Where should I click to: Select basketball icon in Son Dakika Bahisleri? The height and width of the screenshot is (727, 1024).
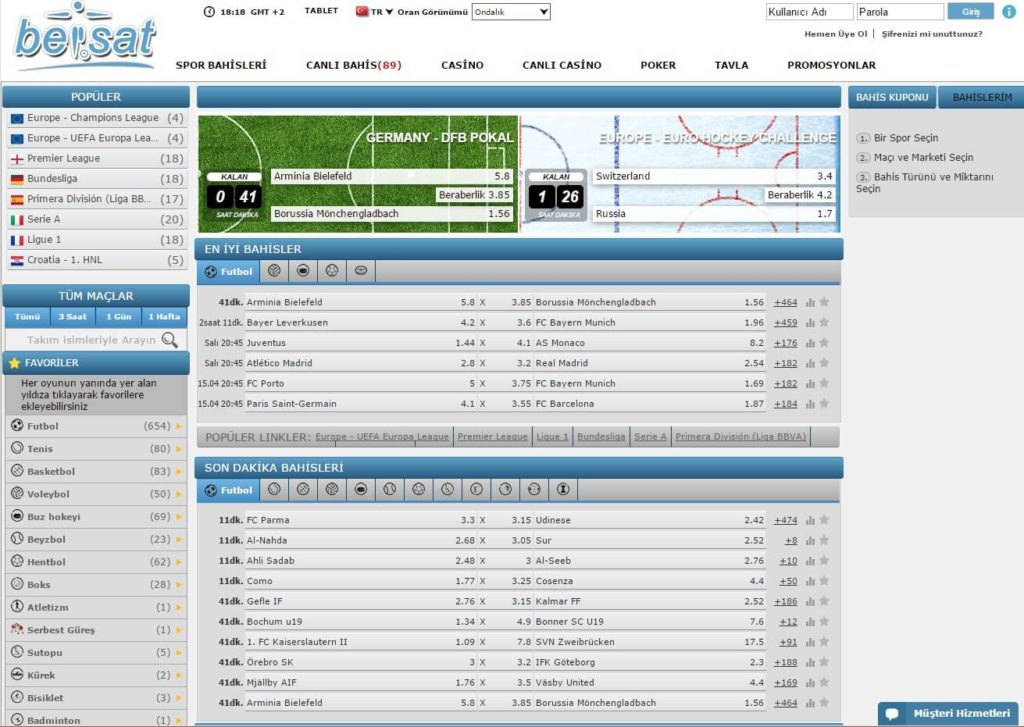tap(303, 489)
